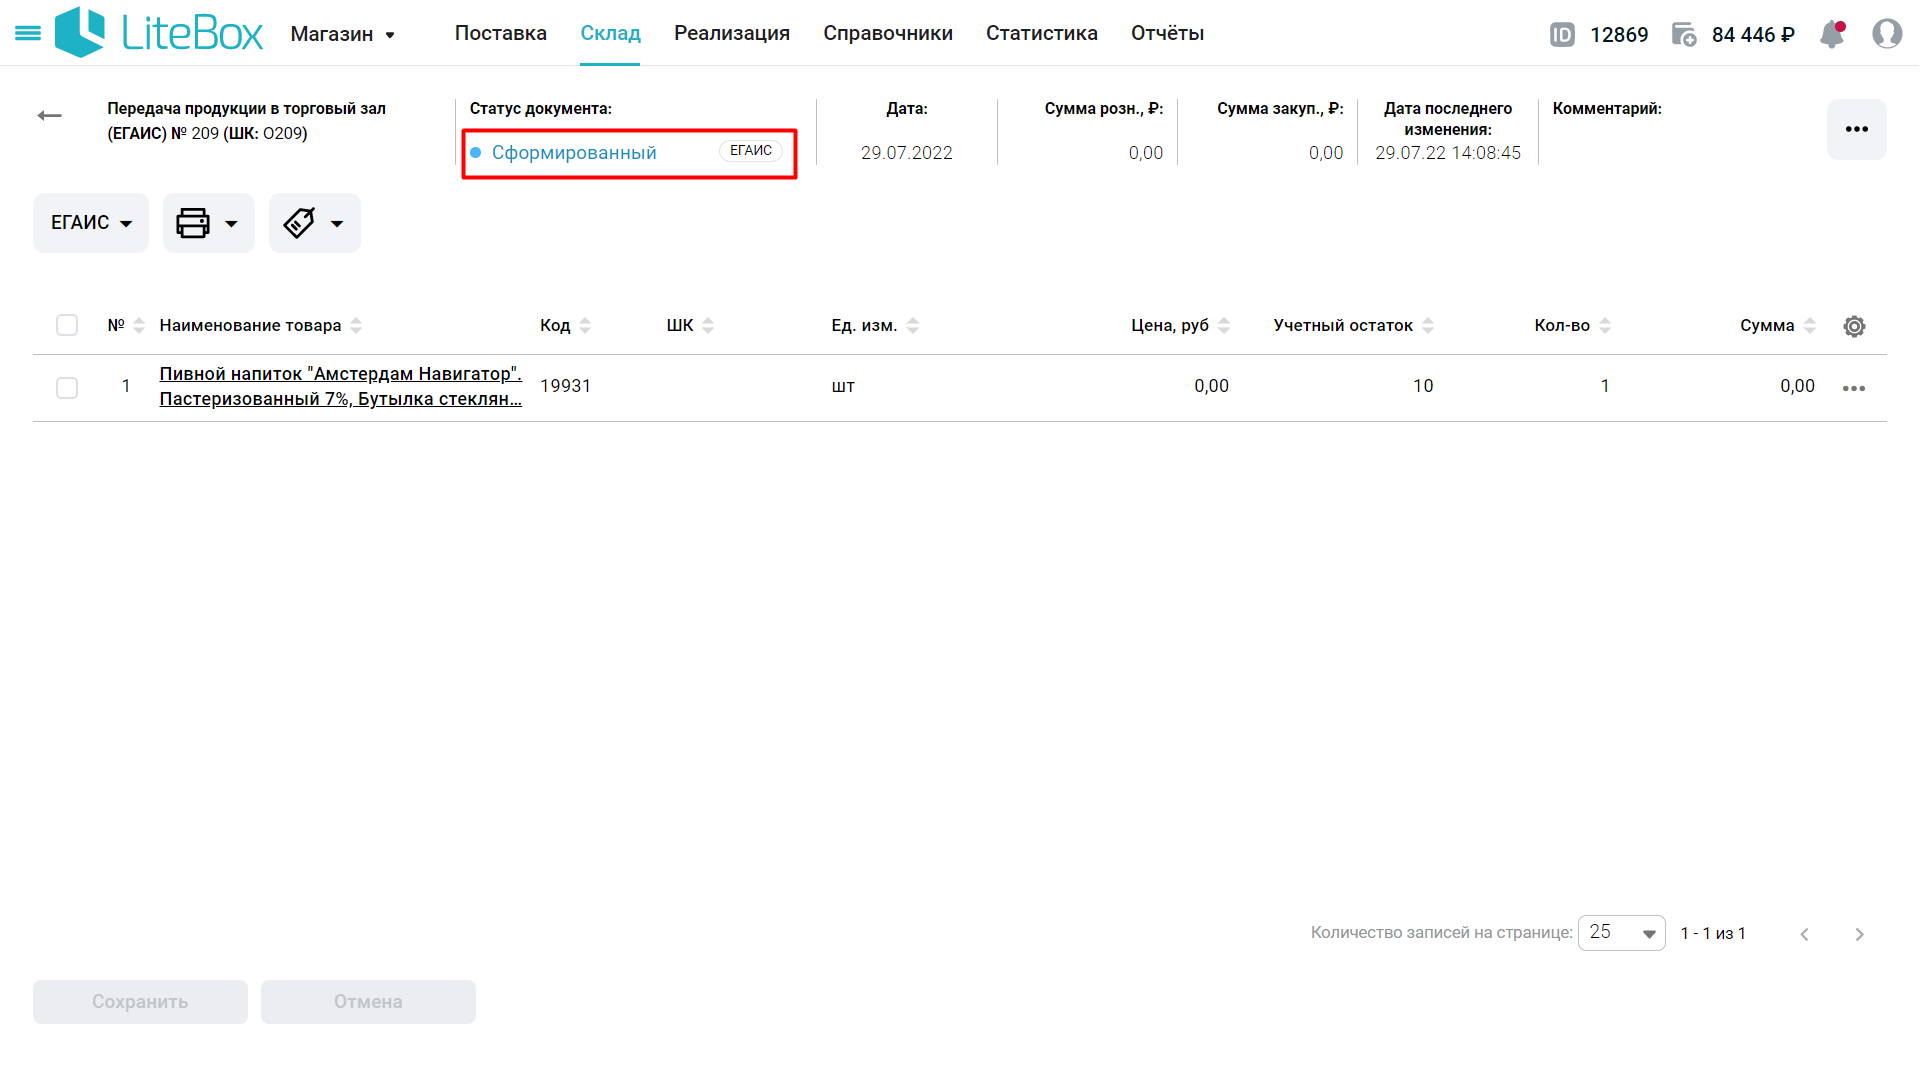Click the document title Передача продукции
This screenshot has height=1080, width=1920.
click(x=246, y=121)
